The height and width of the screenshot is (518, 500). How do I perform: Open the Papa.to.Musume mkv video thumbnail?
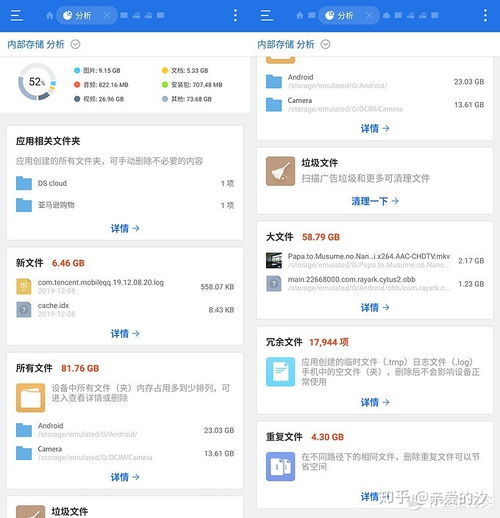tap(274, 260)
